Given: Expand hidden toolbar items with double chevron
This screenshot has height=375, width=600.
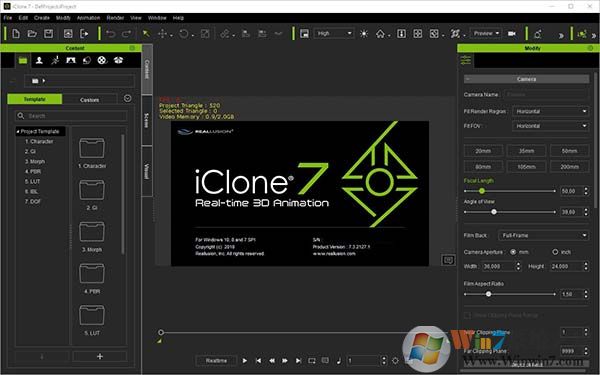Looking at the screenshot, I should pyautogui.click(x=561, y=35).
